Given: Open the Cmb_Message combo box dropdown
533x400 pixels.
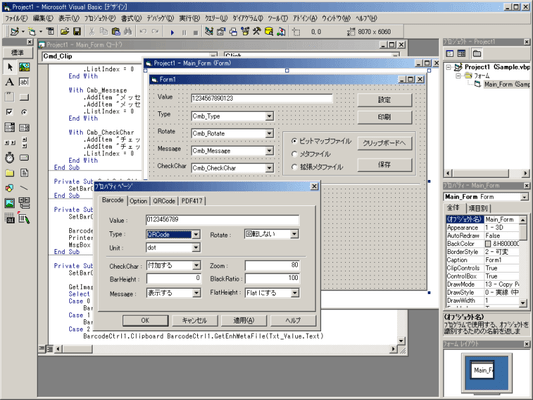Looking at the screenshot, I should pyautogui.click(x=269, y=151).
